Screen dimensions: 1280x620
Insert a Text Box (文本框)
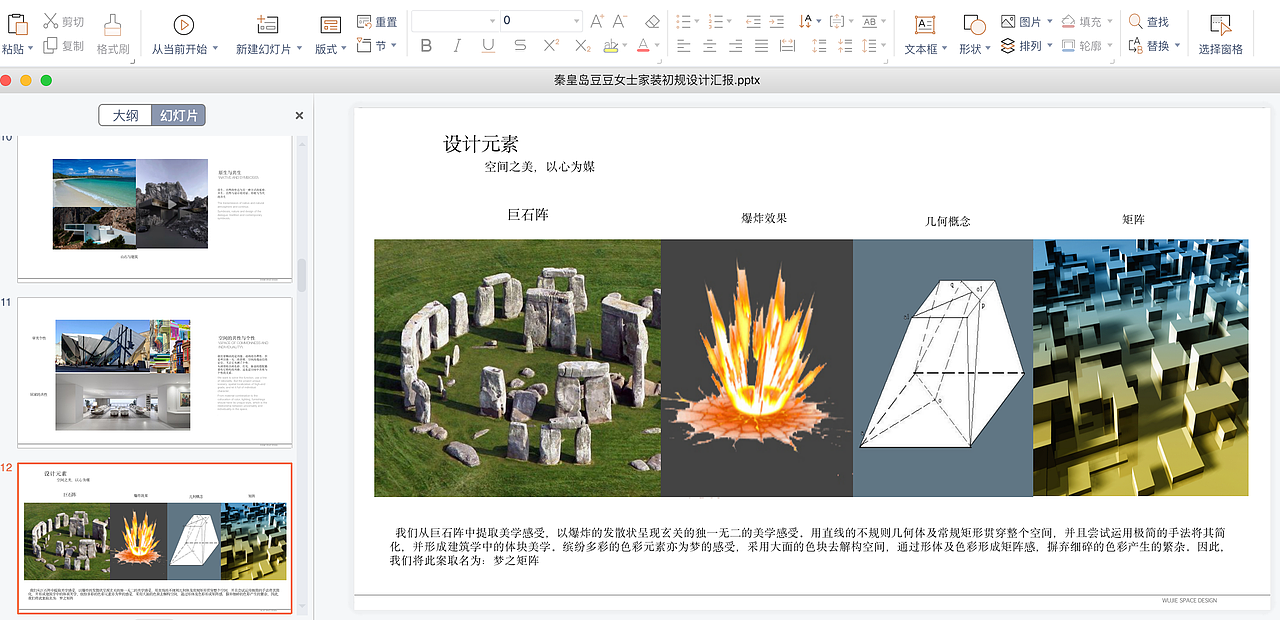click(x=925, y=33)
